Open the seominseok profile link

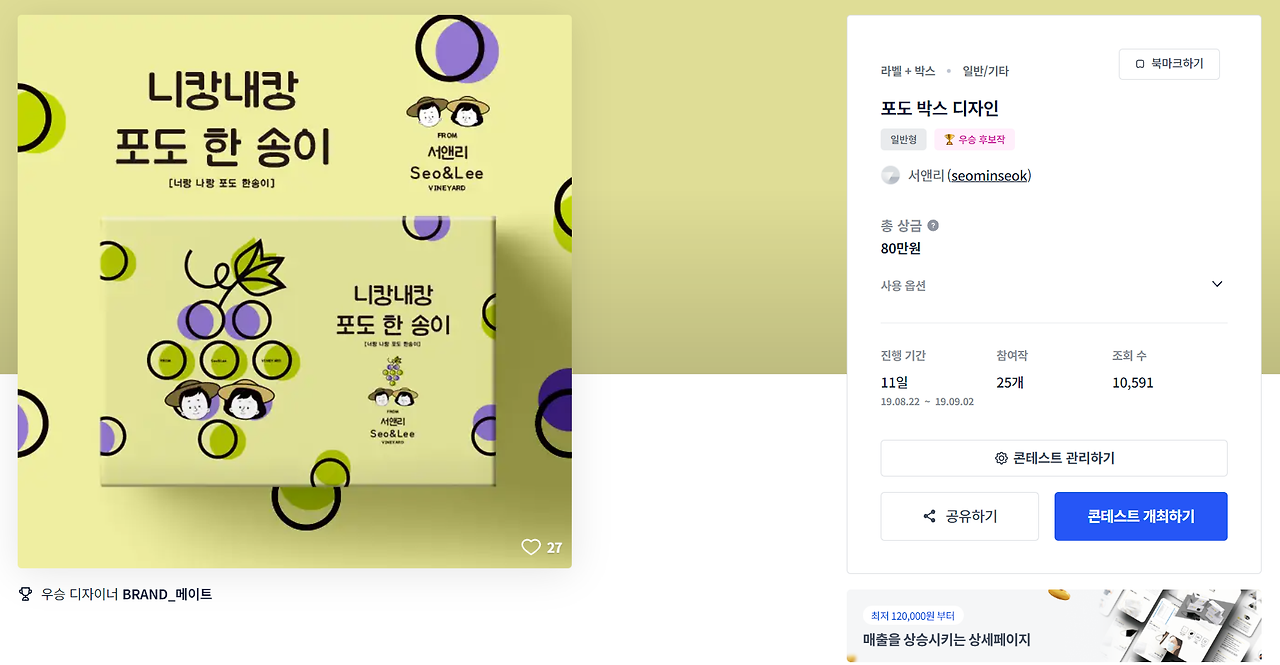click(x=989, y=176)
